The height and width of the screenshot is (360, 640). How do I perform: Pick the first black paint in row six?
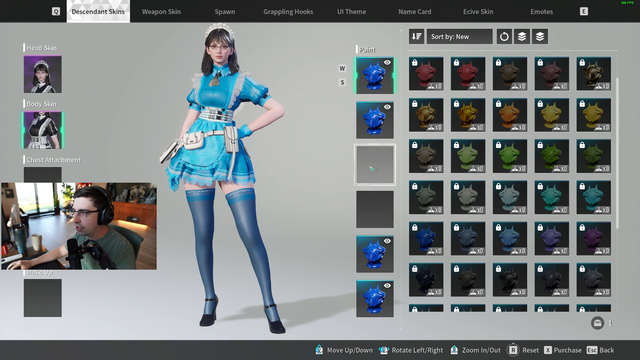pos(426,280)
